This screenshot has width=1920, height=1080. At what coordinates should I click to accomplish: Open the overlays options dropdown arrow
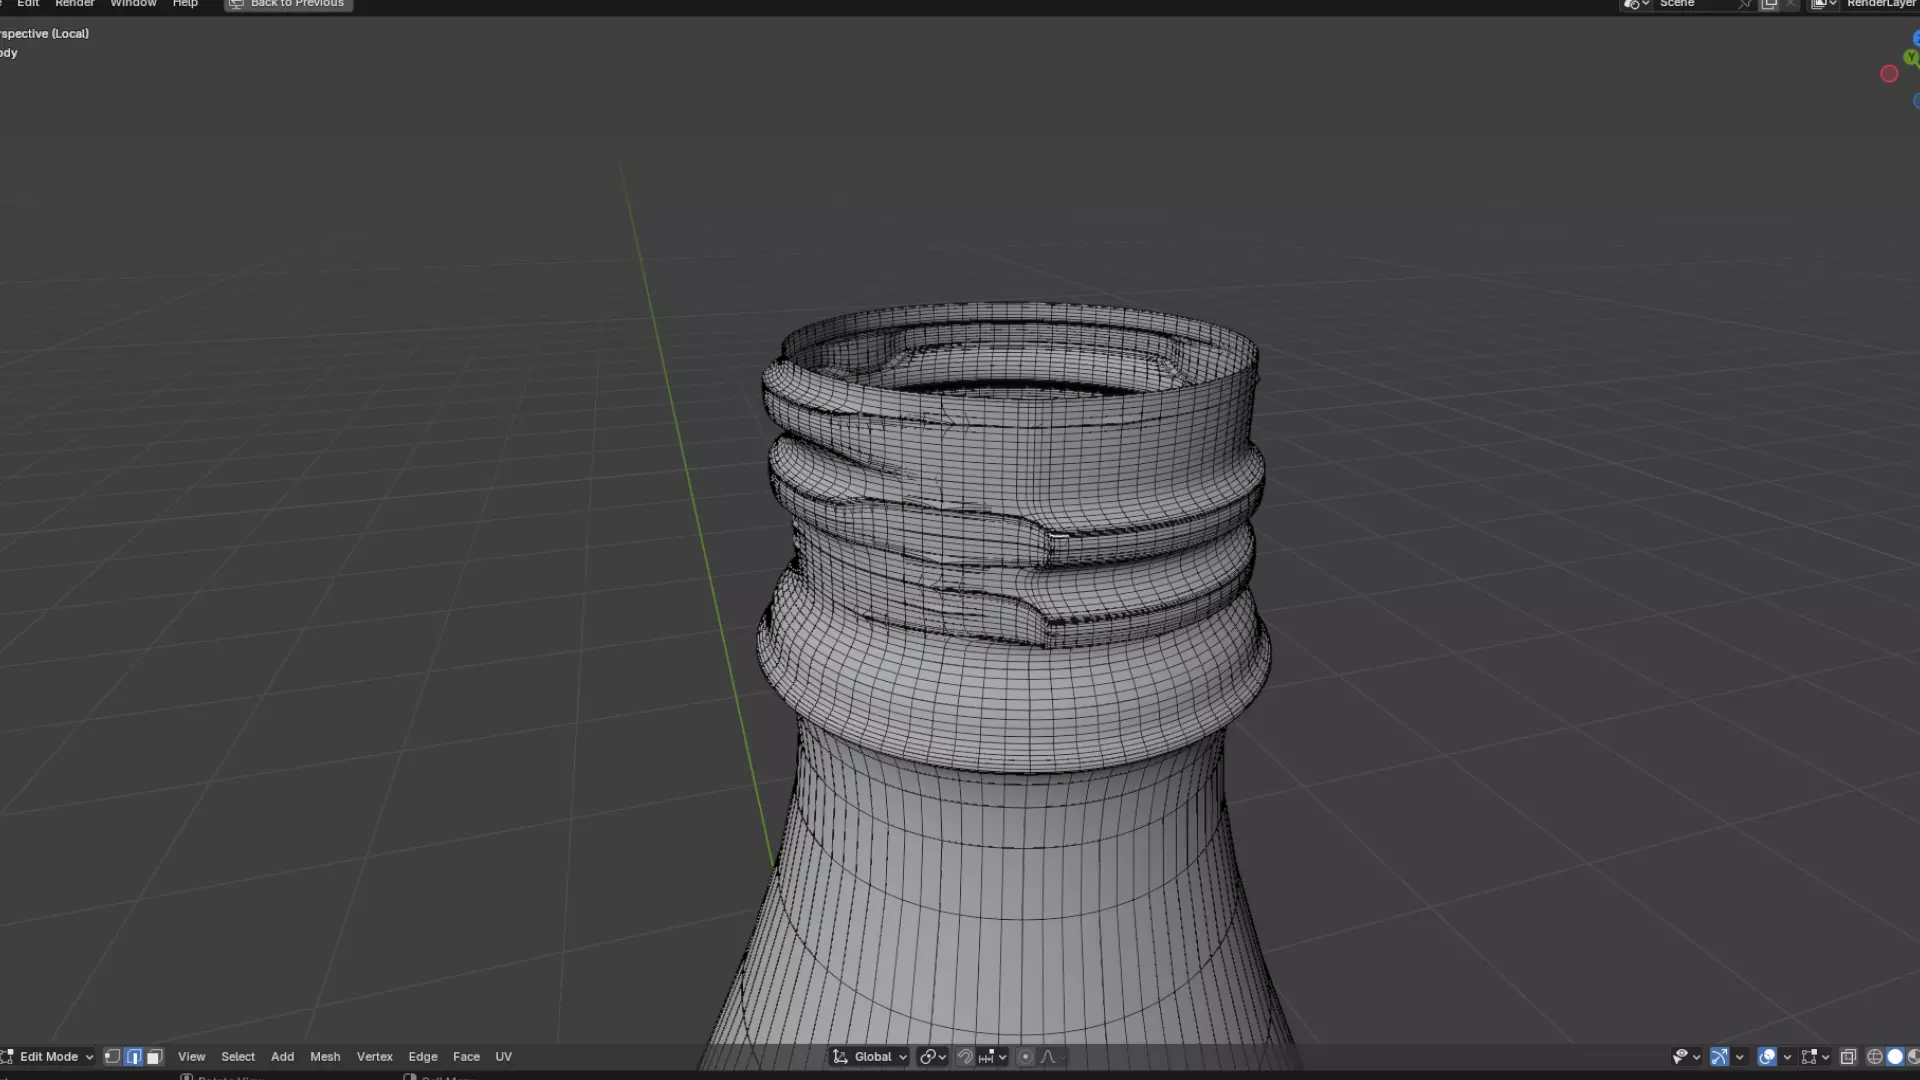click(x=1787, y=1057)
